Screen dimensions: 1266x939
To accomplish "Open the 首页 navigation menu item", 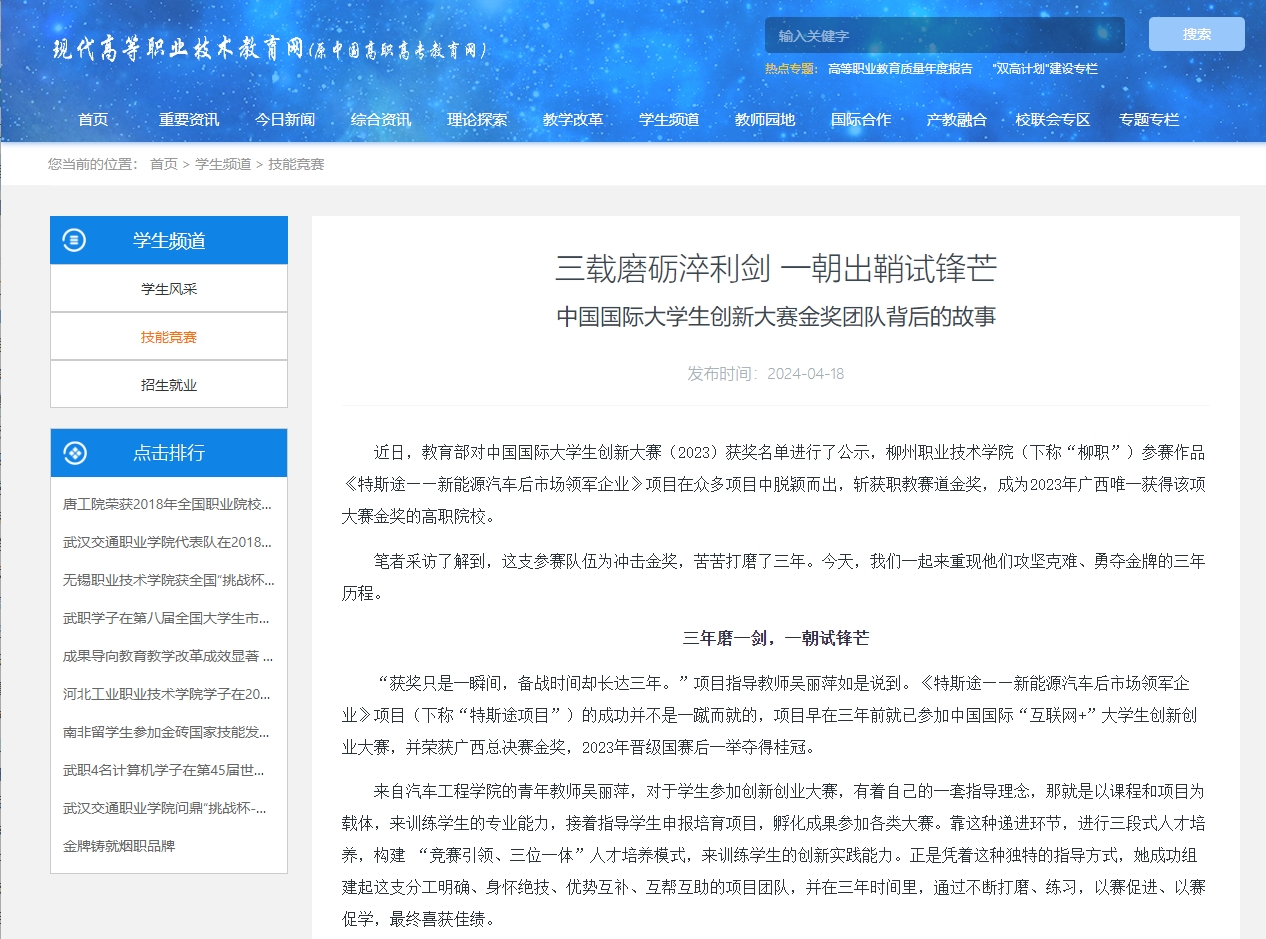I will [x=93, y=119].
